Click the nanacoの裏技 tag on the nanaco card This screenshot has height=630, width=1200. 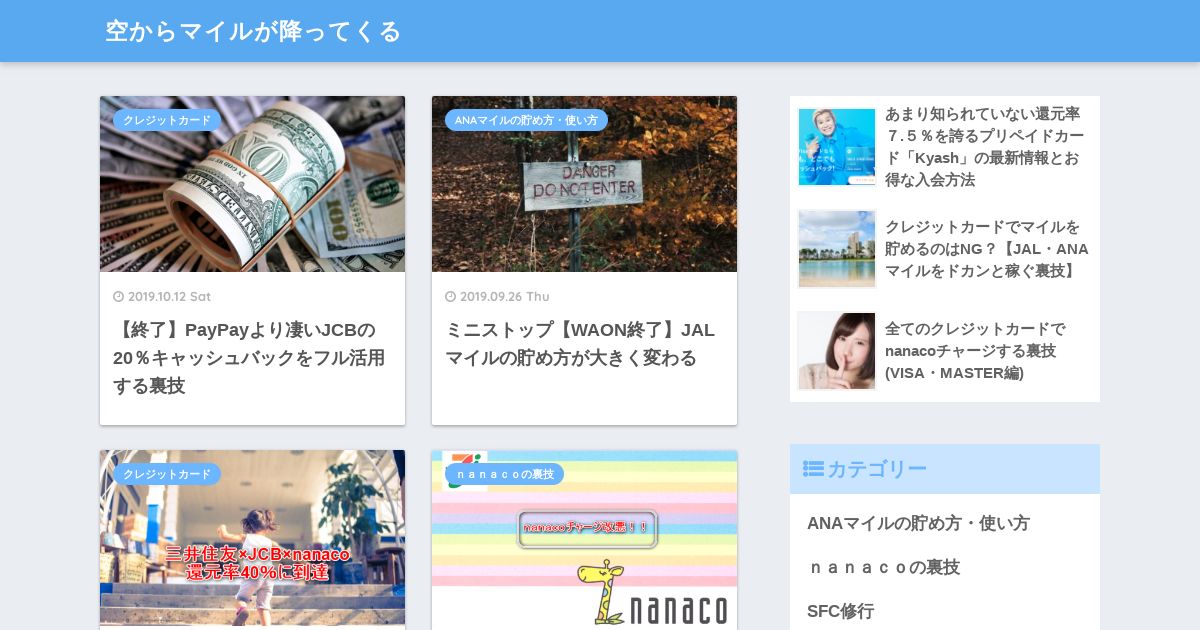tap(504, 474)
